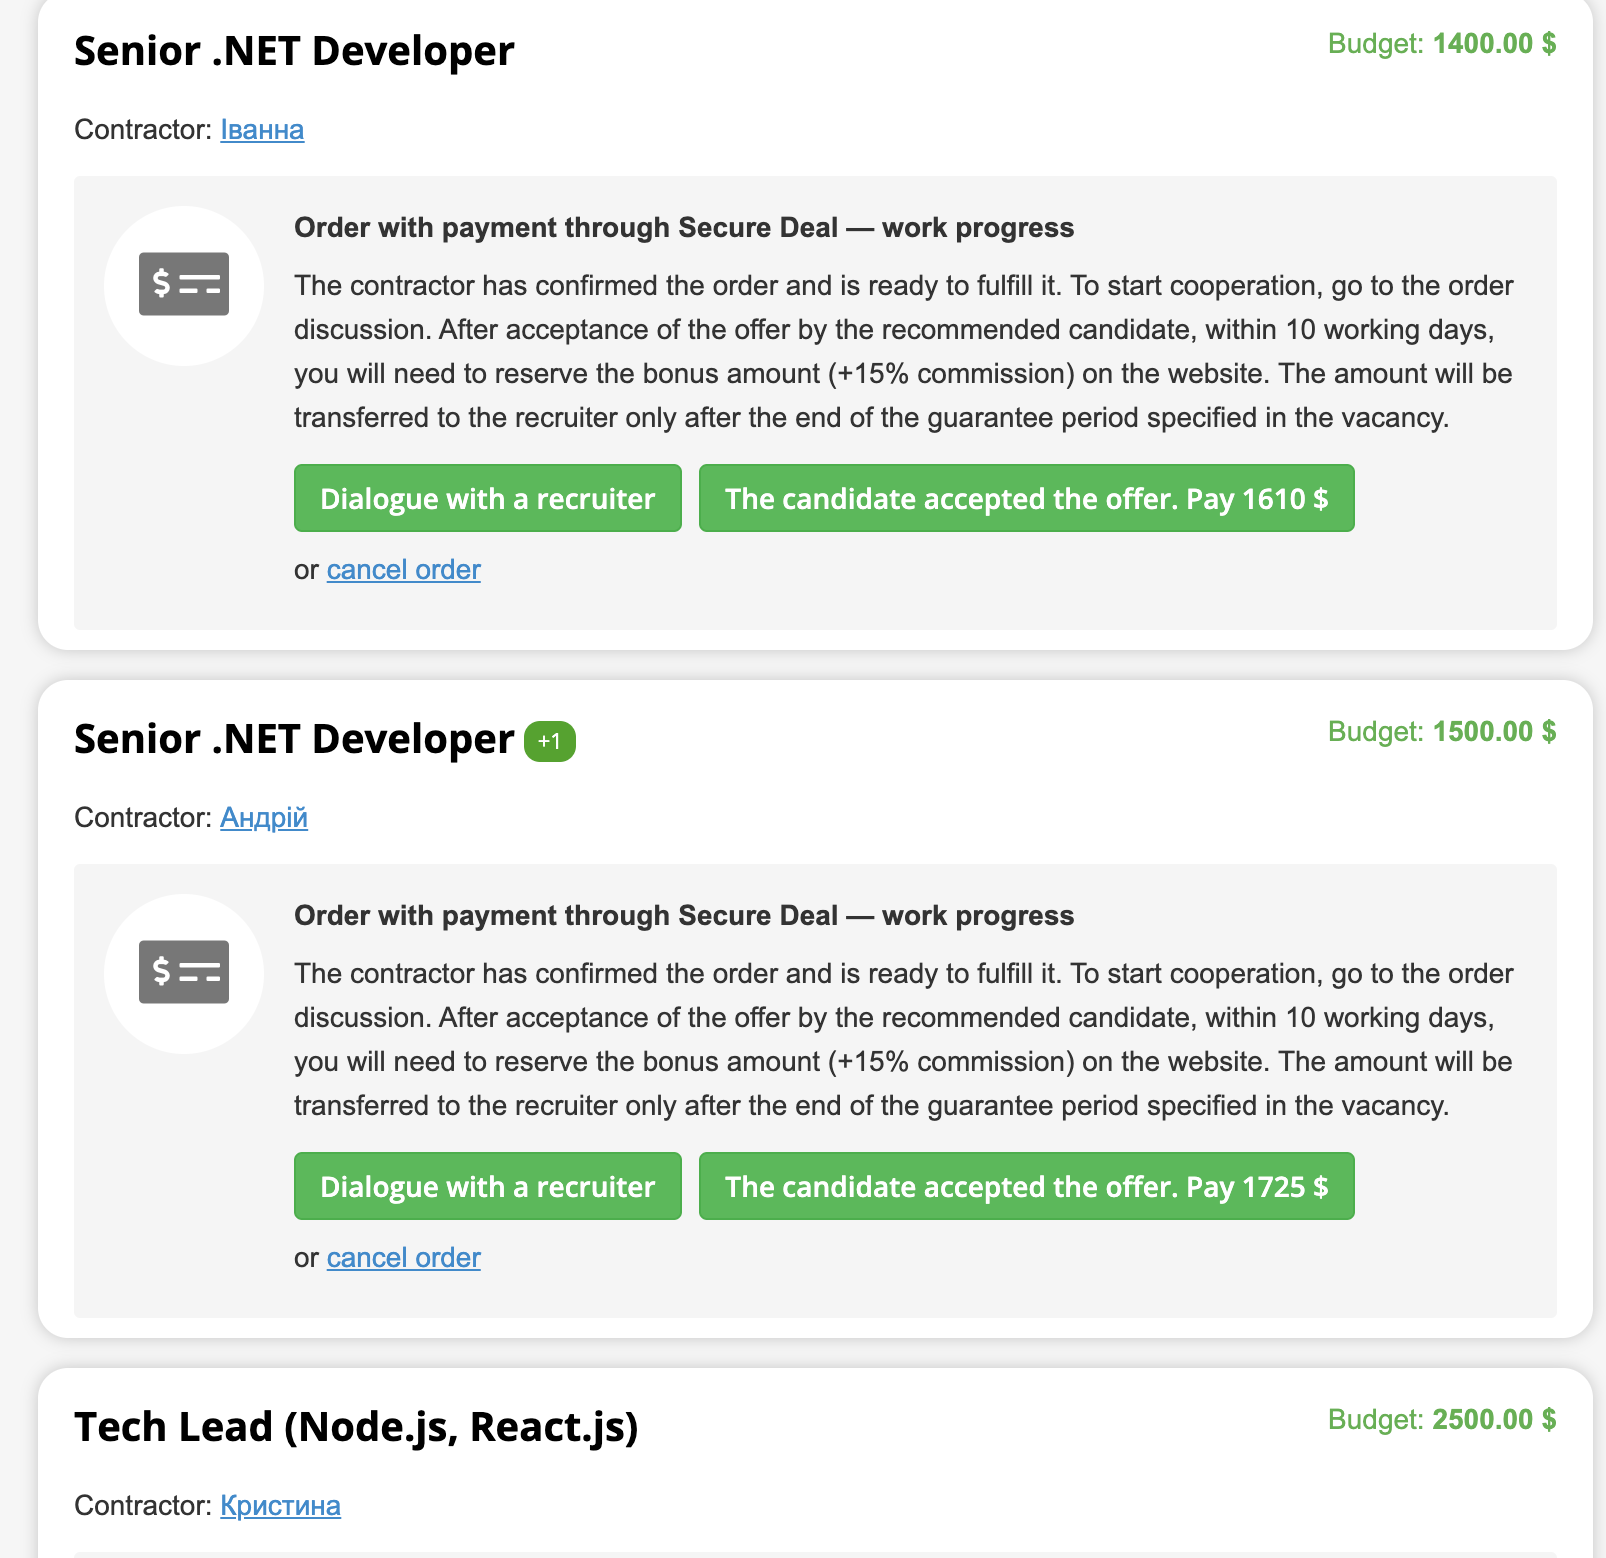Open Dialogue with a recruiter for Іванна's order
Image resolution: width=1606 pixels, height=1558 pixels.
pos(488,498)
